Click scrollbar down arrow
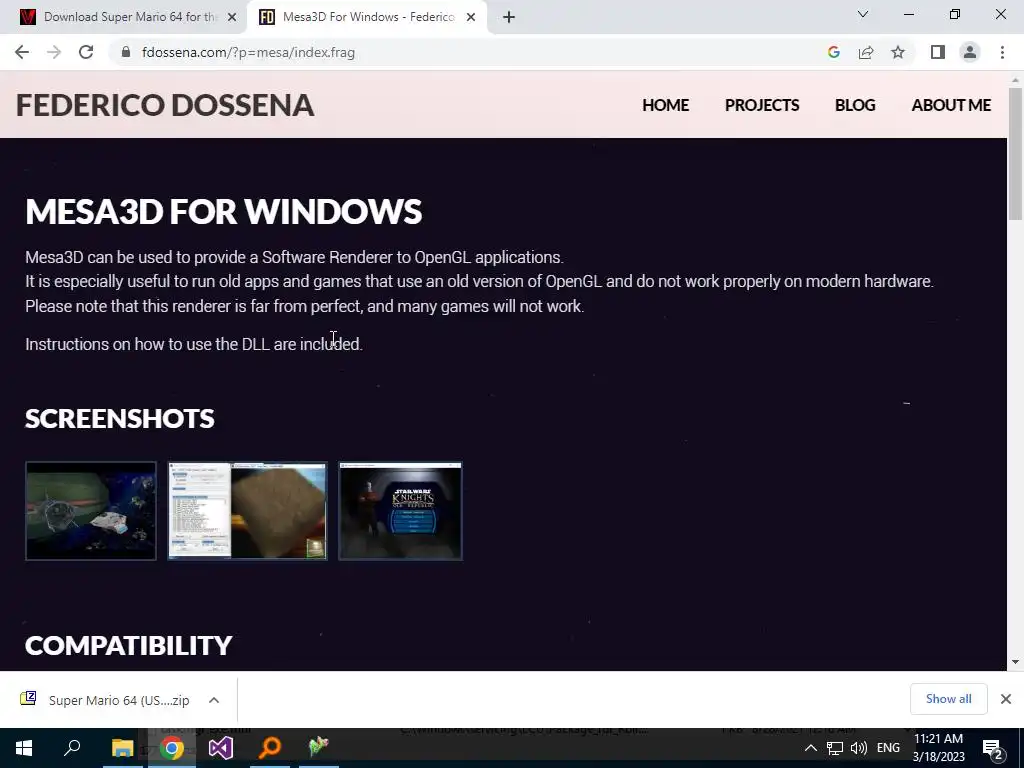 pyautogui.click(x=1015, y=662)
